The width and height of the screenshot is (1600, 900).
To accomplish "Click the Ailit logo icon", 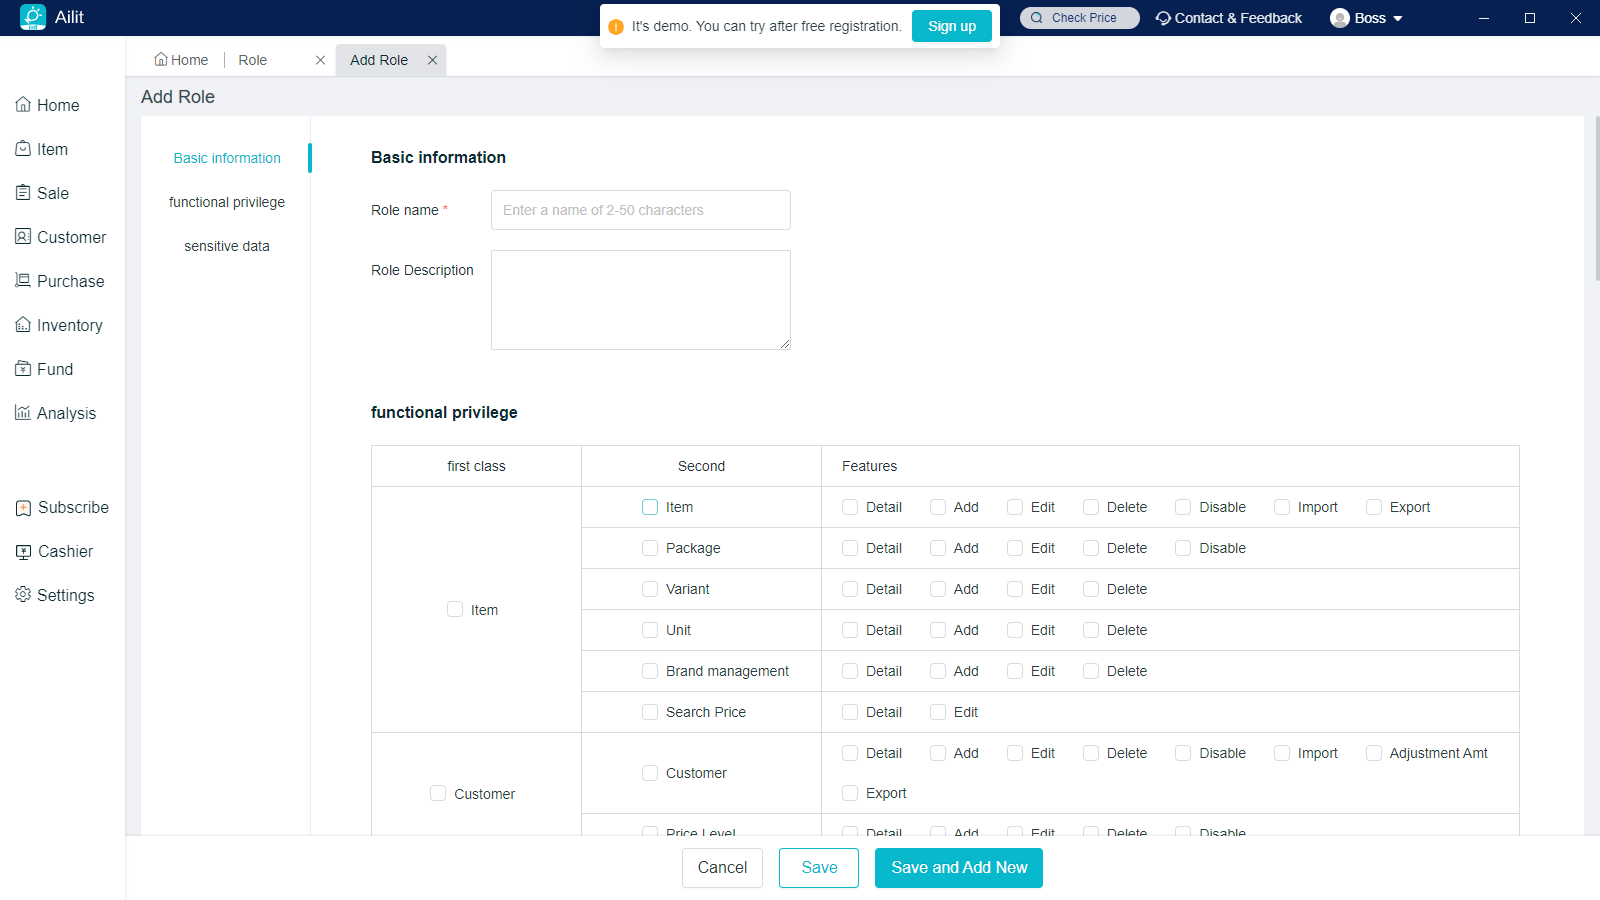I will (33, 17).
